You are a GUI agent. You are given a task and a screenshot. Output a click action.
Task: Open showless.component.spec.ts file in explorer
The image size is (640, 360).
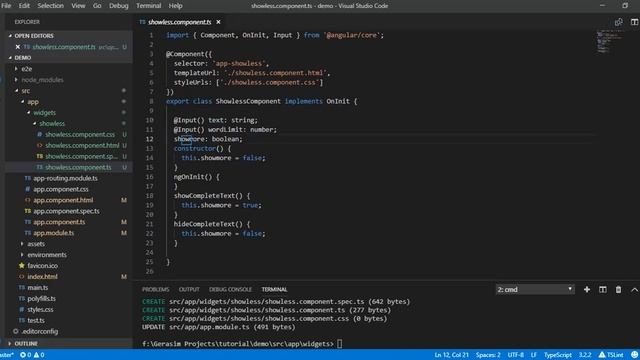(x=81, y=156)
